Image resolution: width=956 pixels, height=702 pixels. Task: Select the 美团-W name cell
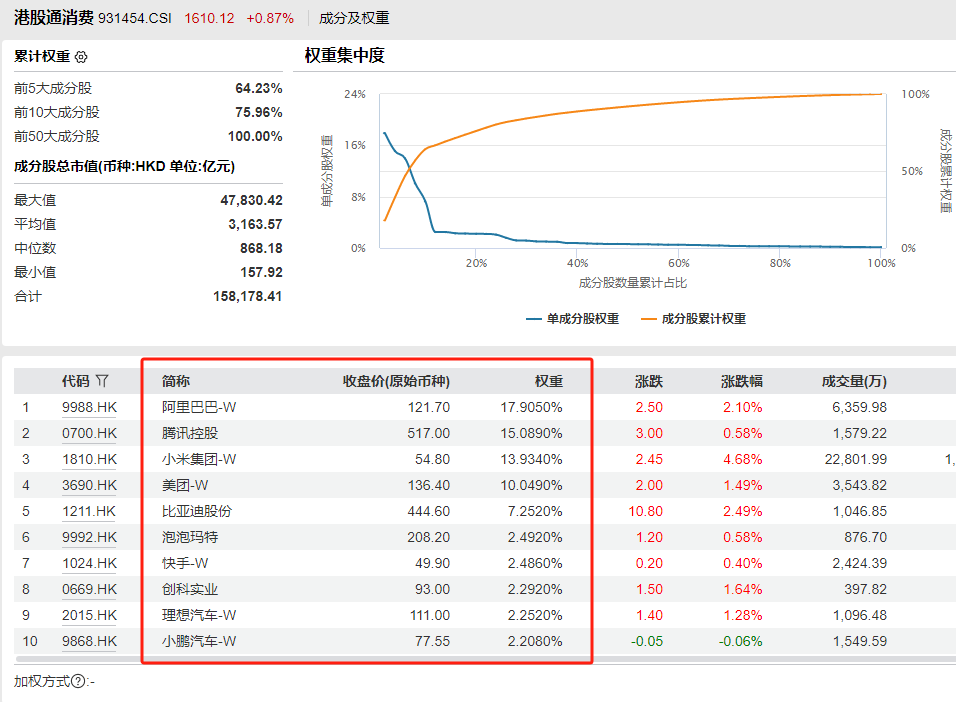[x=185, y=485]
